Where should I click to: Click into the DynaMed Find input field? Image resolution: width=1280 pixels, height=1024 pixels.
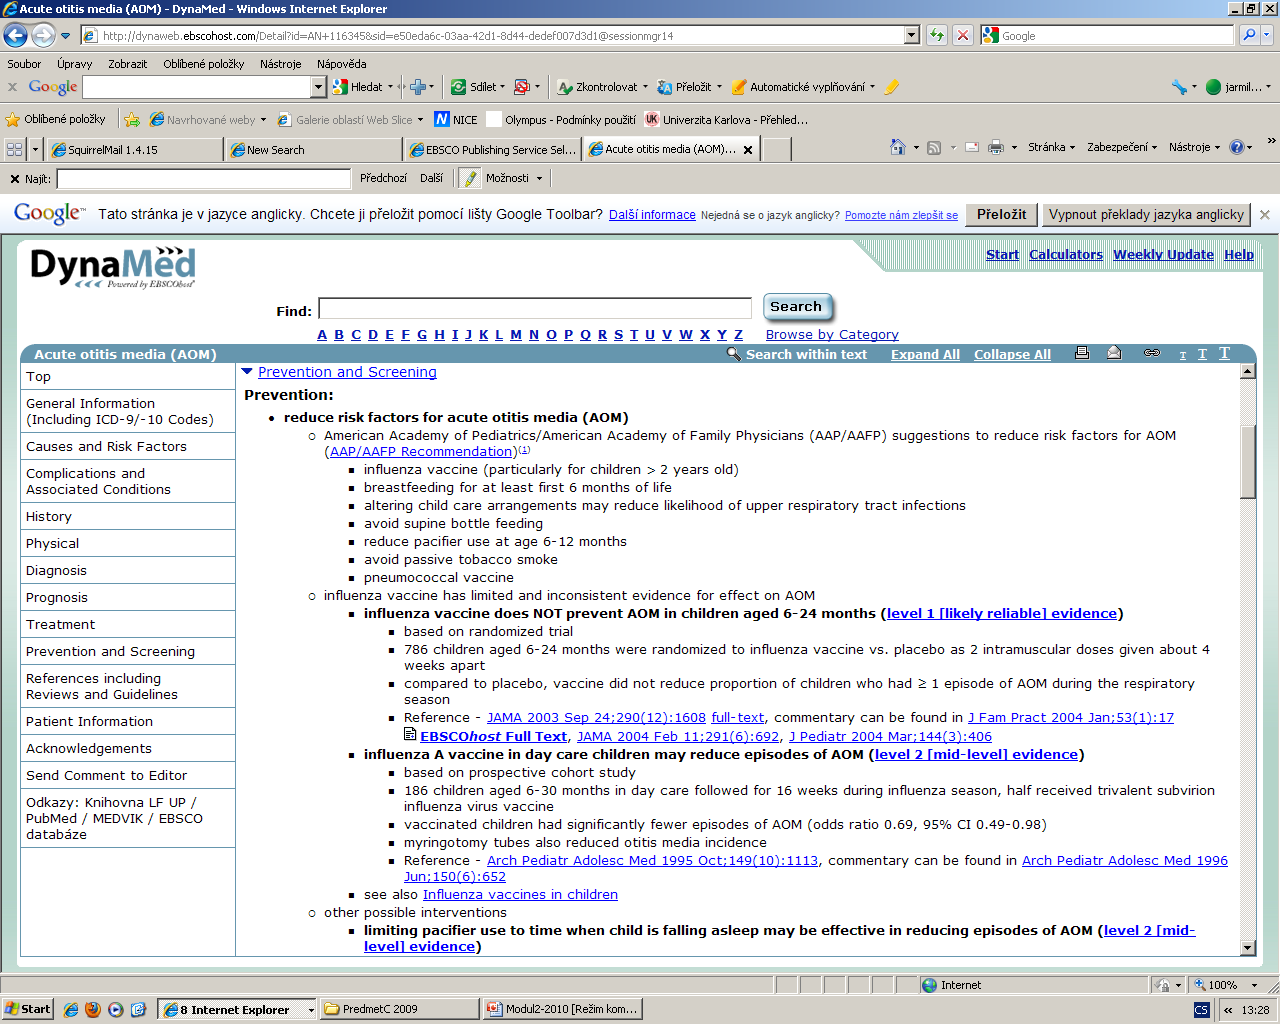point(535,308)
